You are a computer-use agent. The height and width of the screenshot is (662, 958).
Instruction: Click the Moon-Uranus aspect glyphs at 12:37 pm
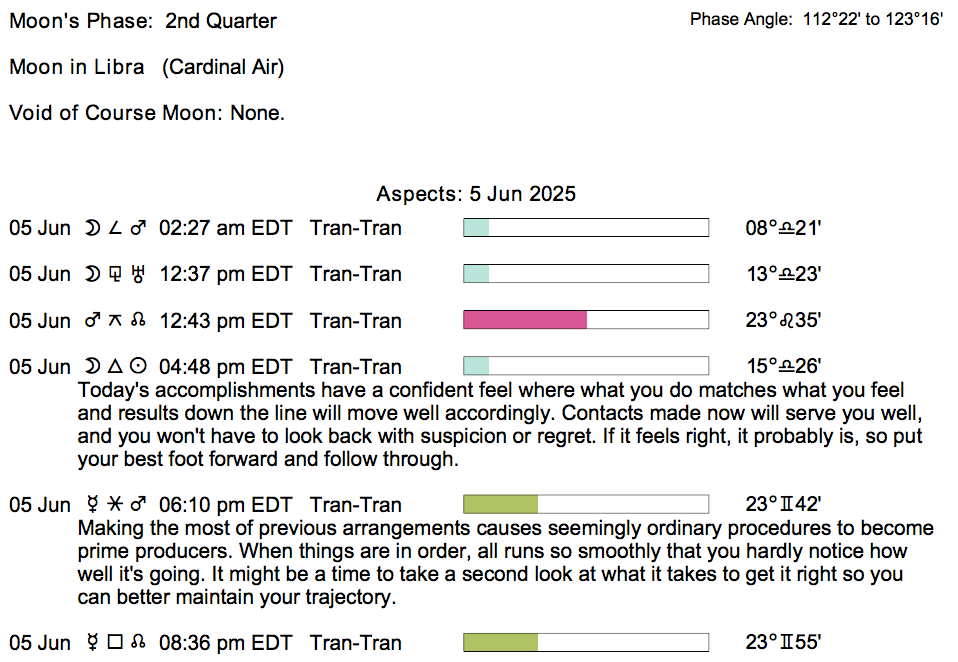click(x=116, y=275)
